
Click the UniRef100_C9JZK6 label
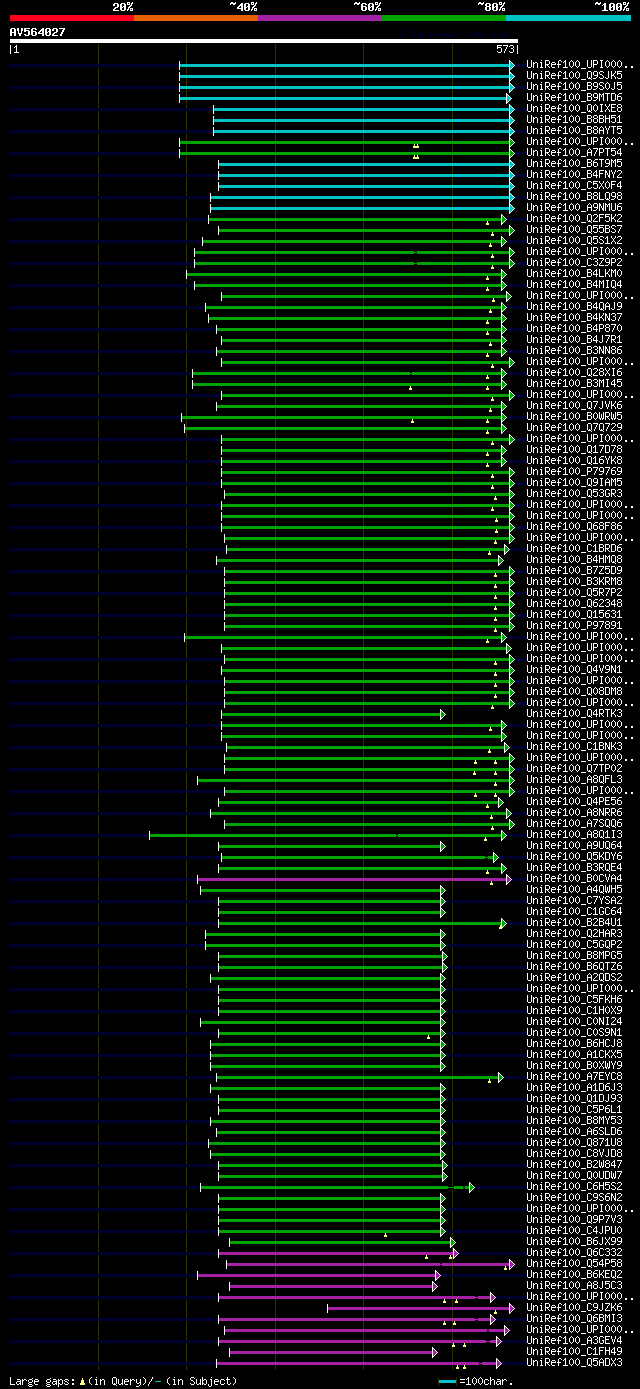575,1307
